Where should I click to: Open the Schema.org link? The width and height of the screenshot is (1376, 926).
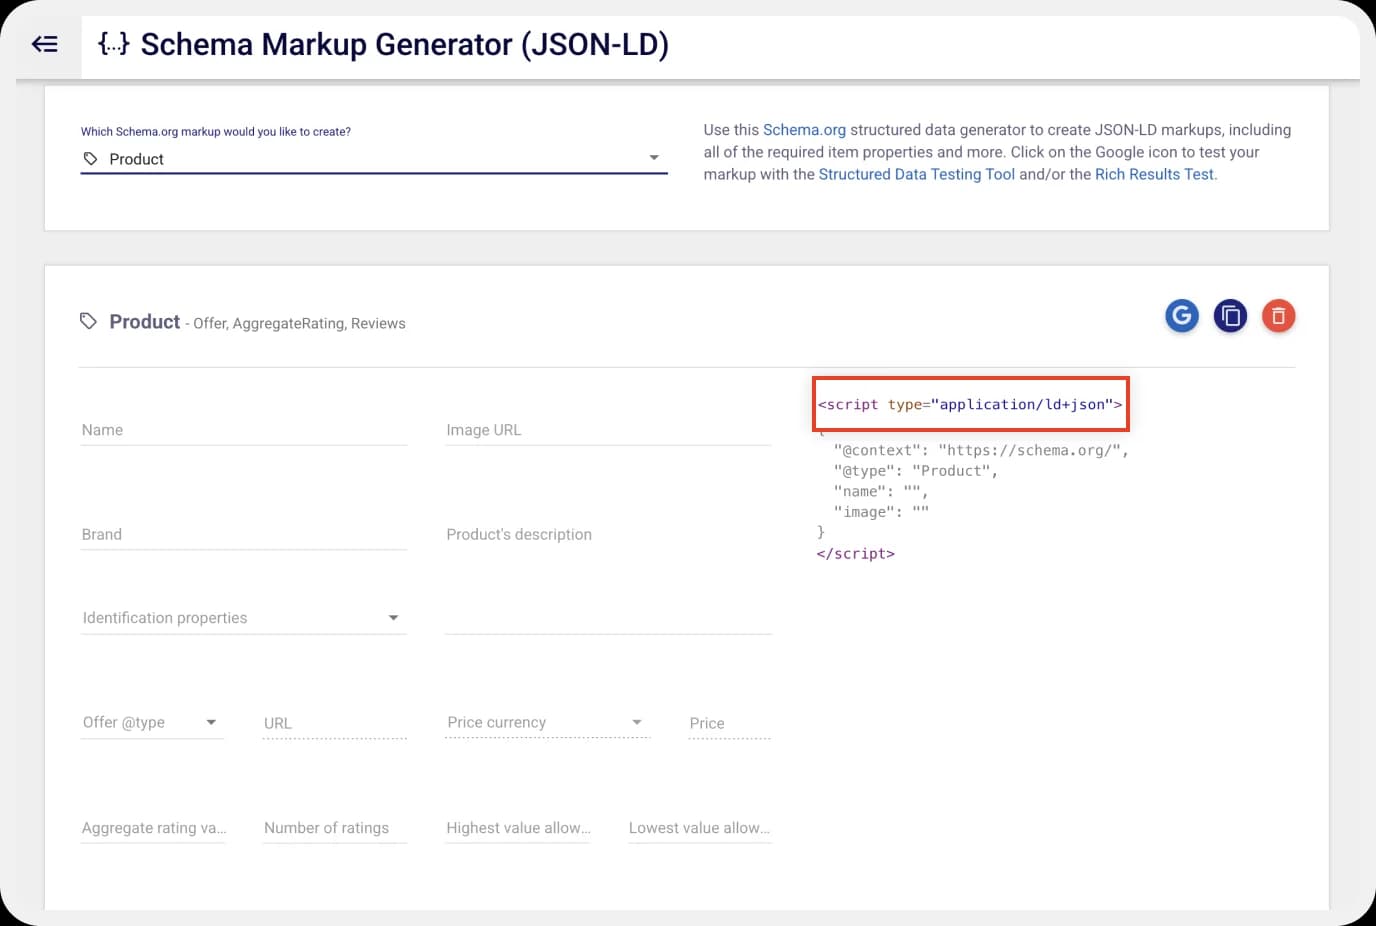point(805,129)
